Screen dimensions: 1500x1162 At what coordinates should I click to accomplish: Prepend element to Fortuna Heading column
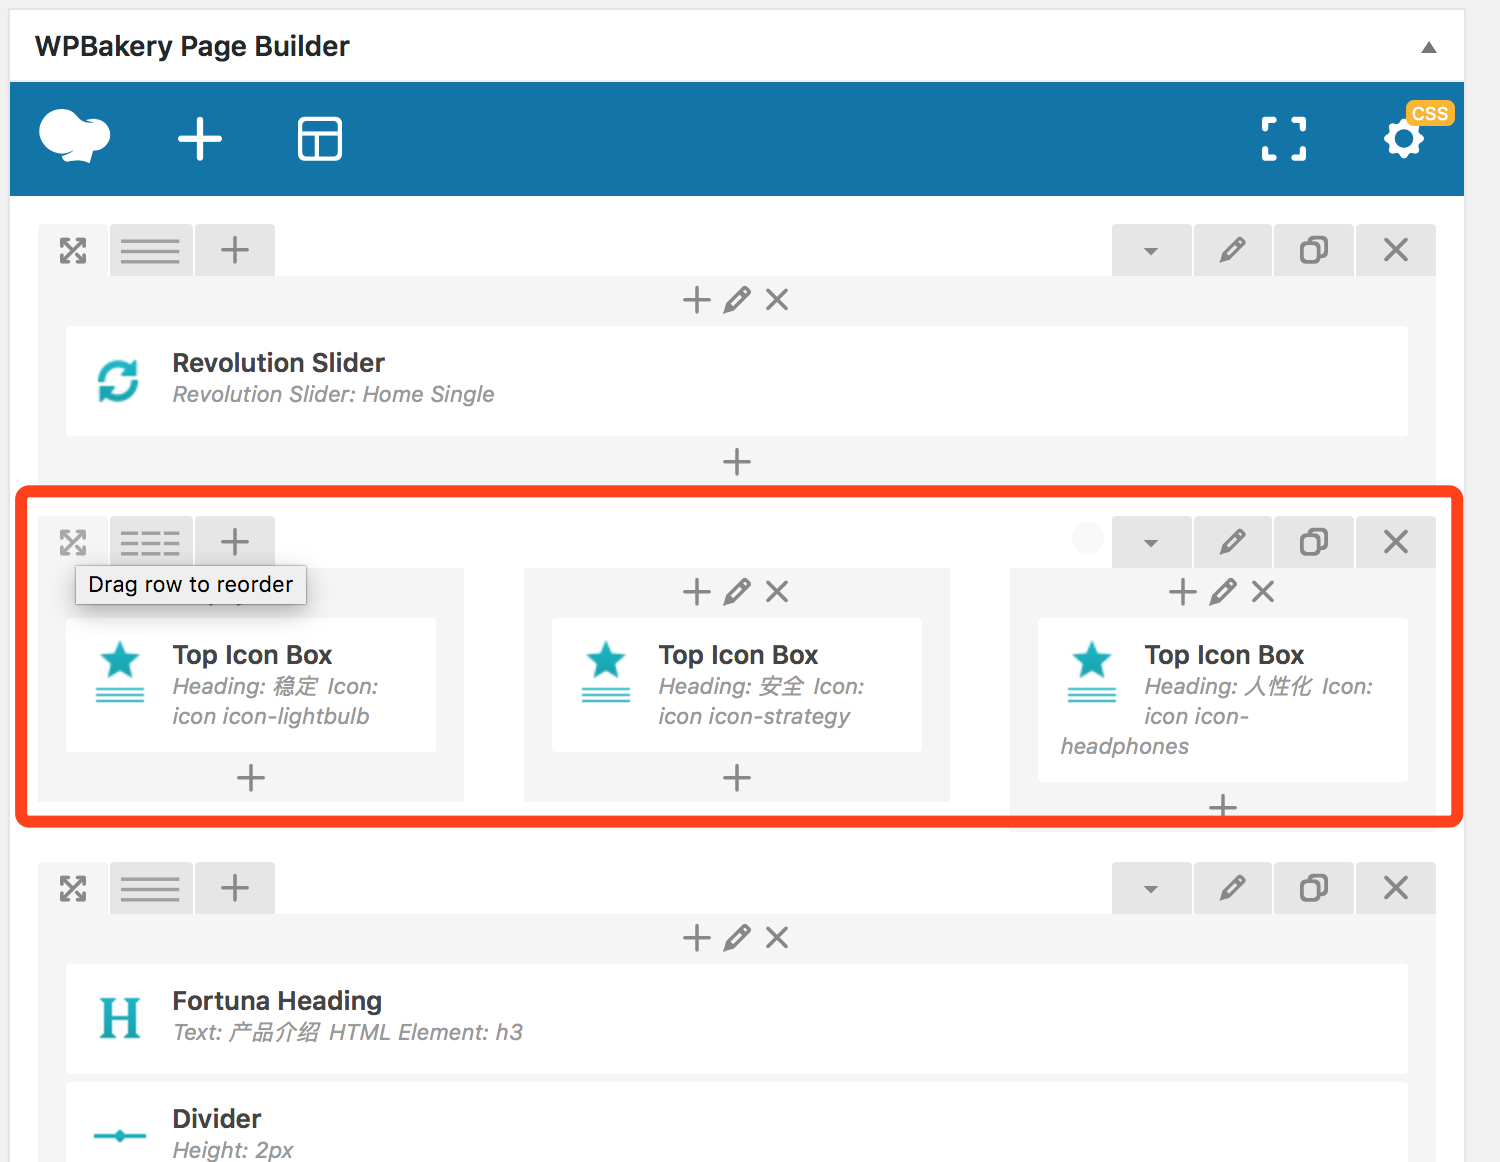697,937
